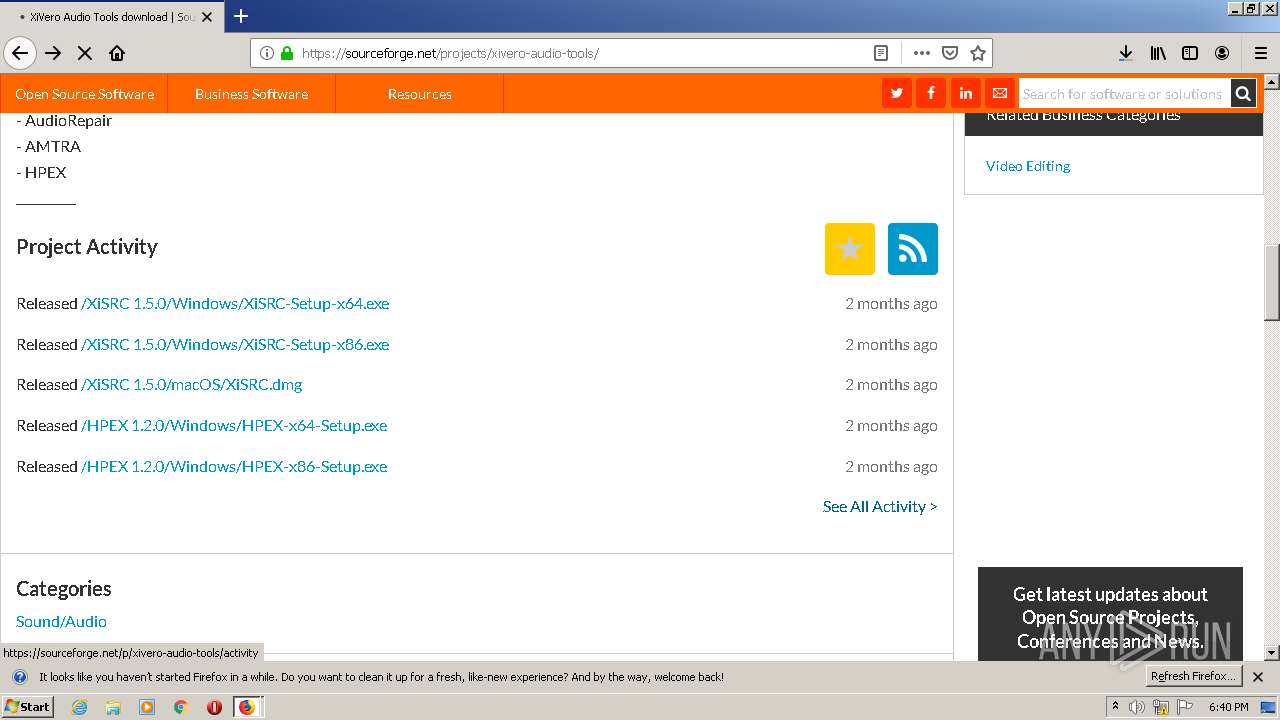This screenshot has height=720, width=1280.
Task: Click the software search input field
Action: (1124, 94)
